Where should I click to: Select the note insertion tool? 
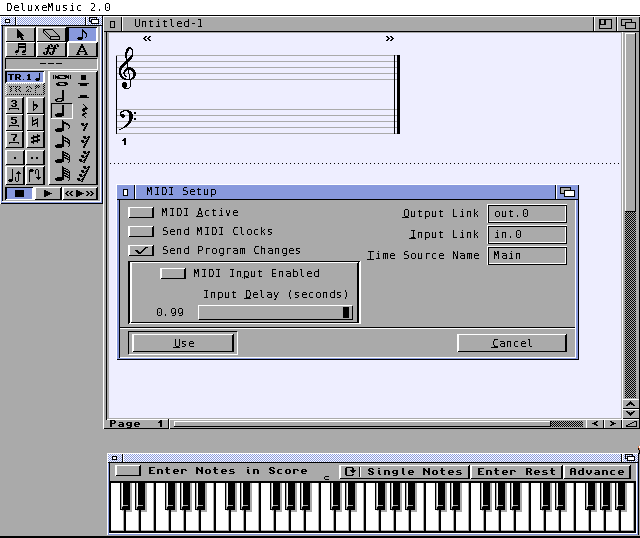tap(82, 35)
